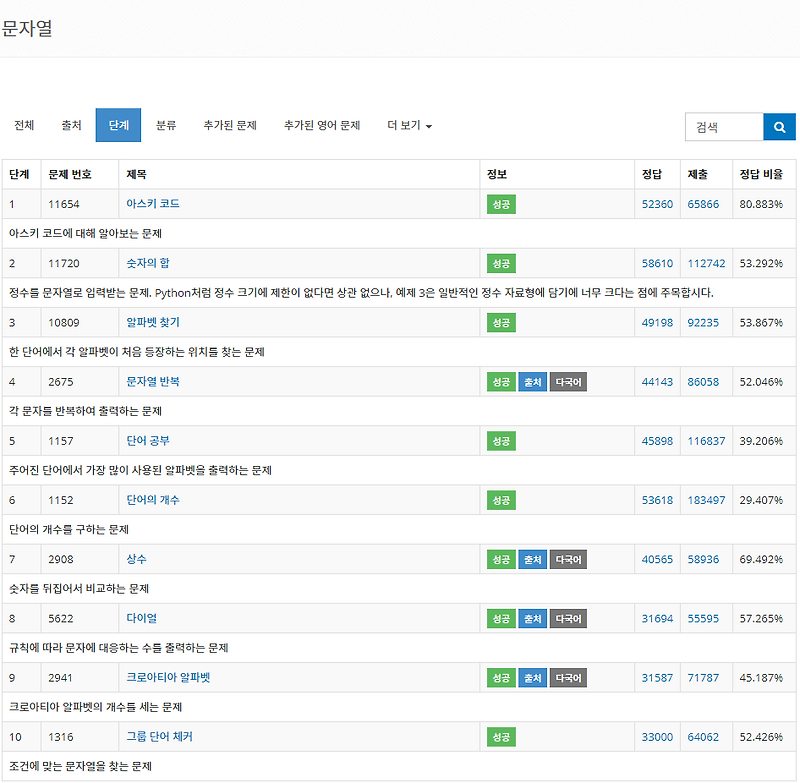This screenshot has width=800, height=783.
Task: Switch to the 출처 tab
Action: point(70,125)
